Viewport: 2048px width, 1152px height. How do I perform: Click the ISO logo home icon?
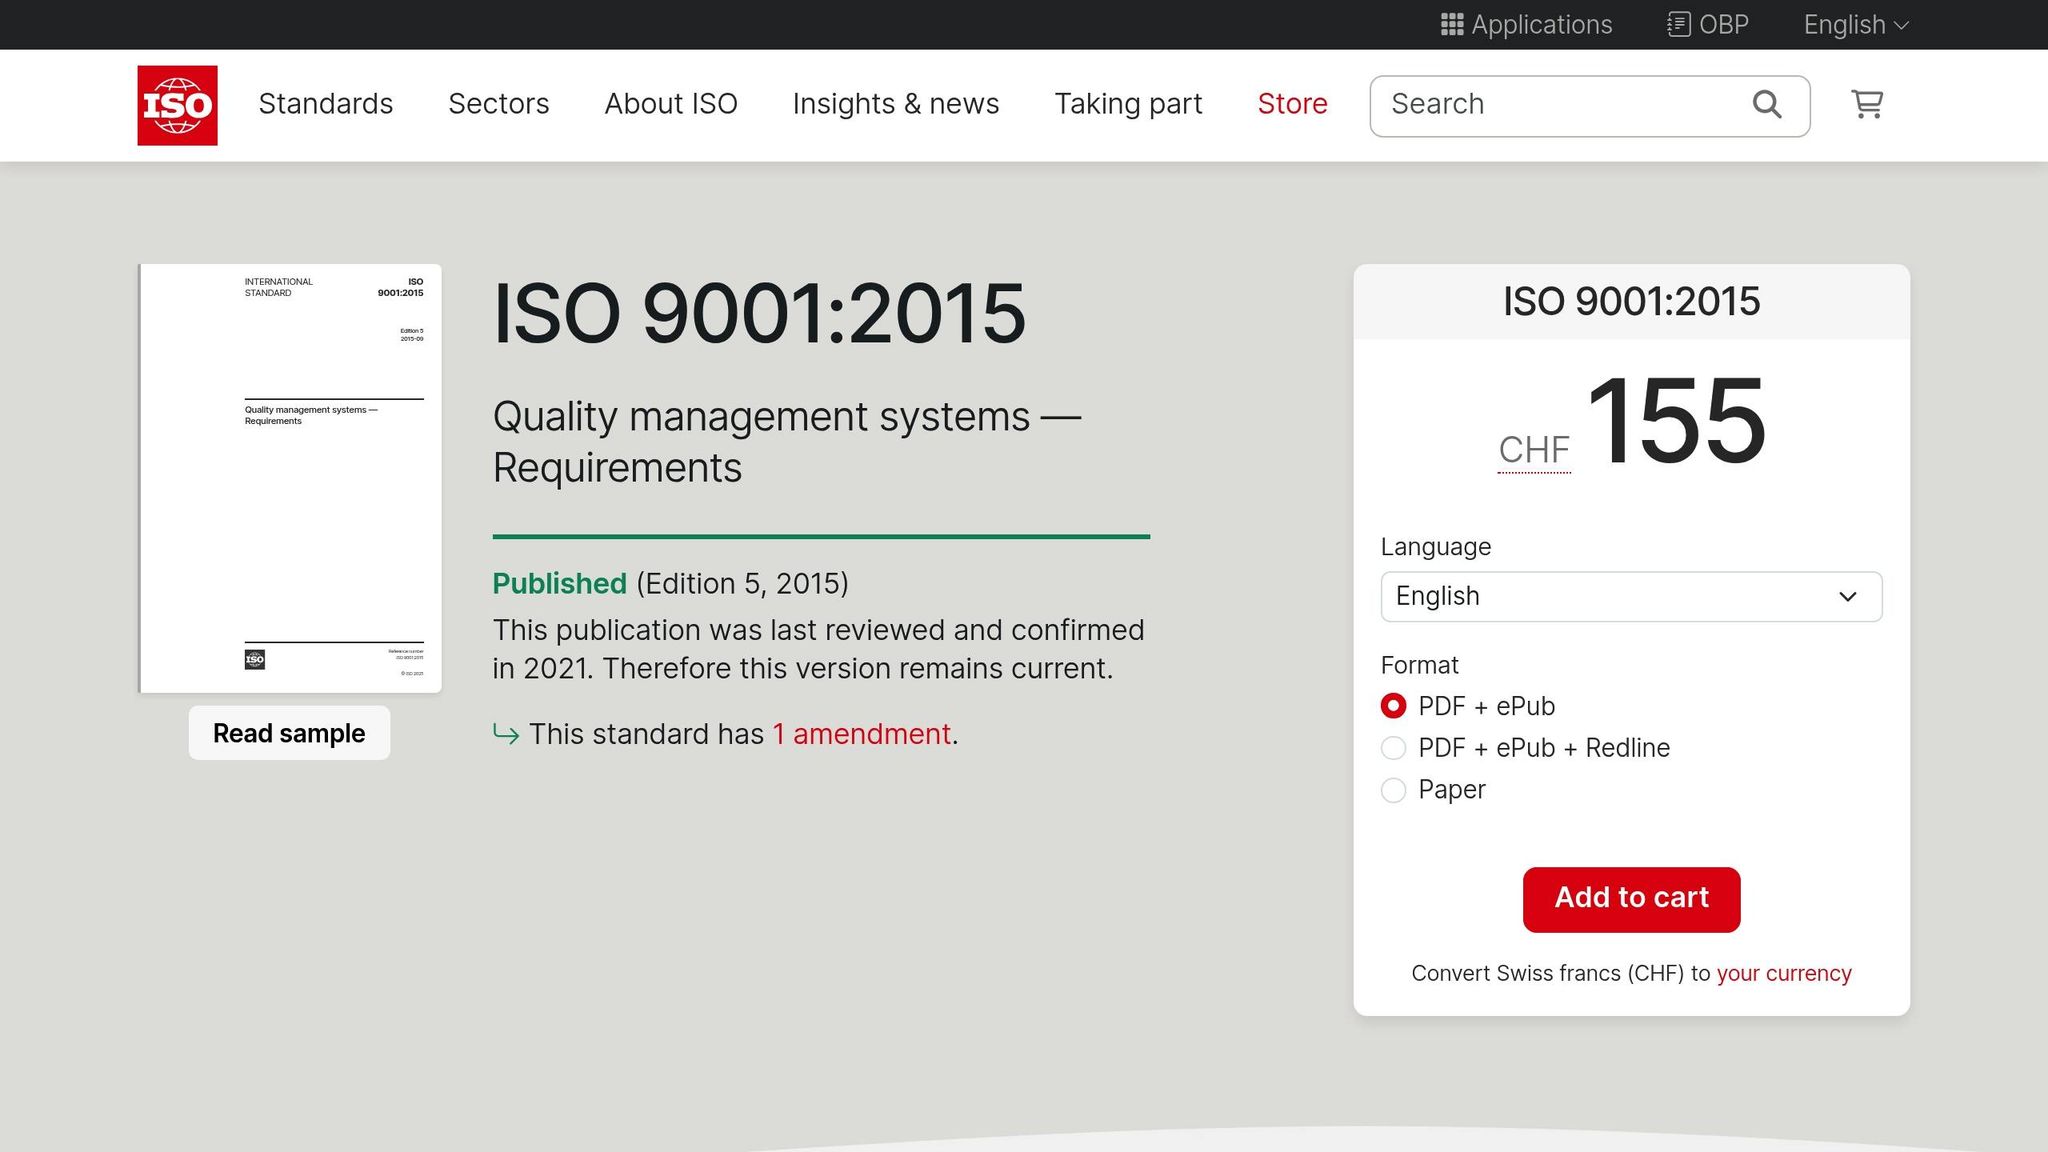click(x=177, y=105)
